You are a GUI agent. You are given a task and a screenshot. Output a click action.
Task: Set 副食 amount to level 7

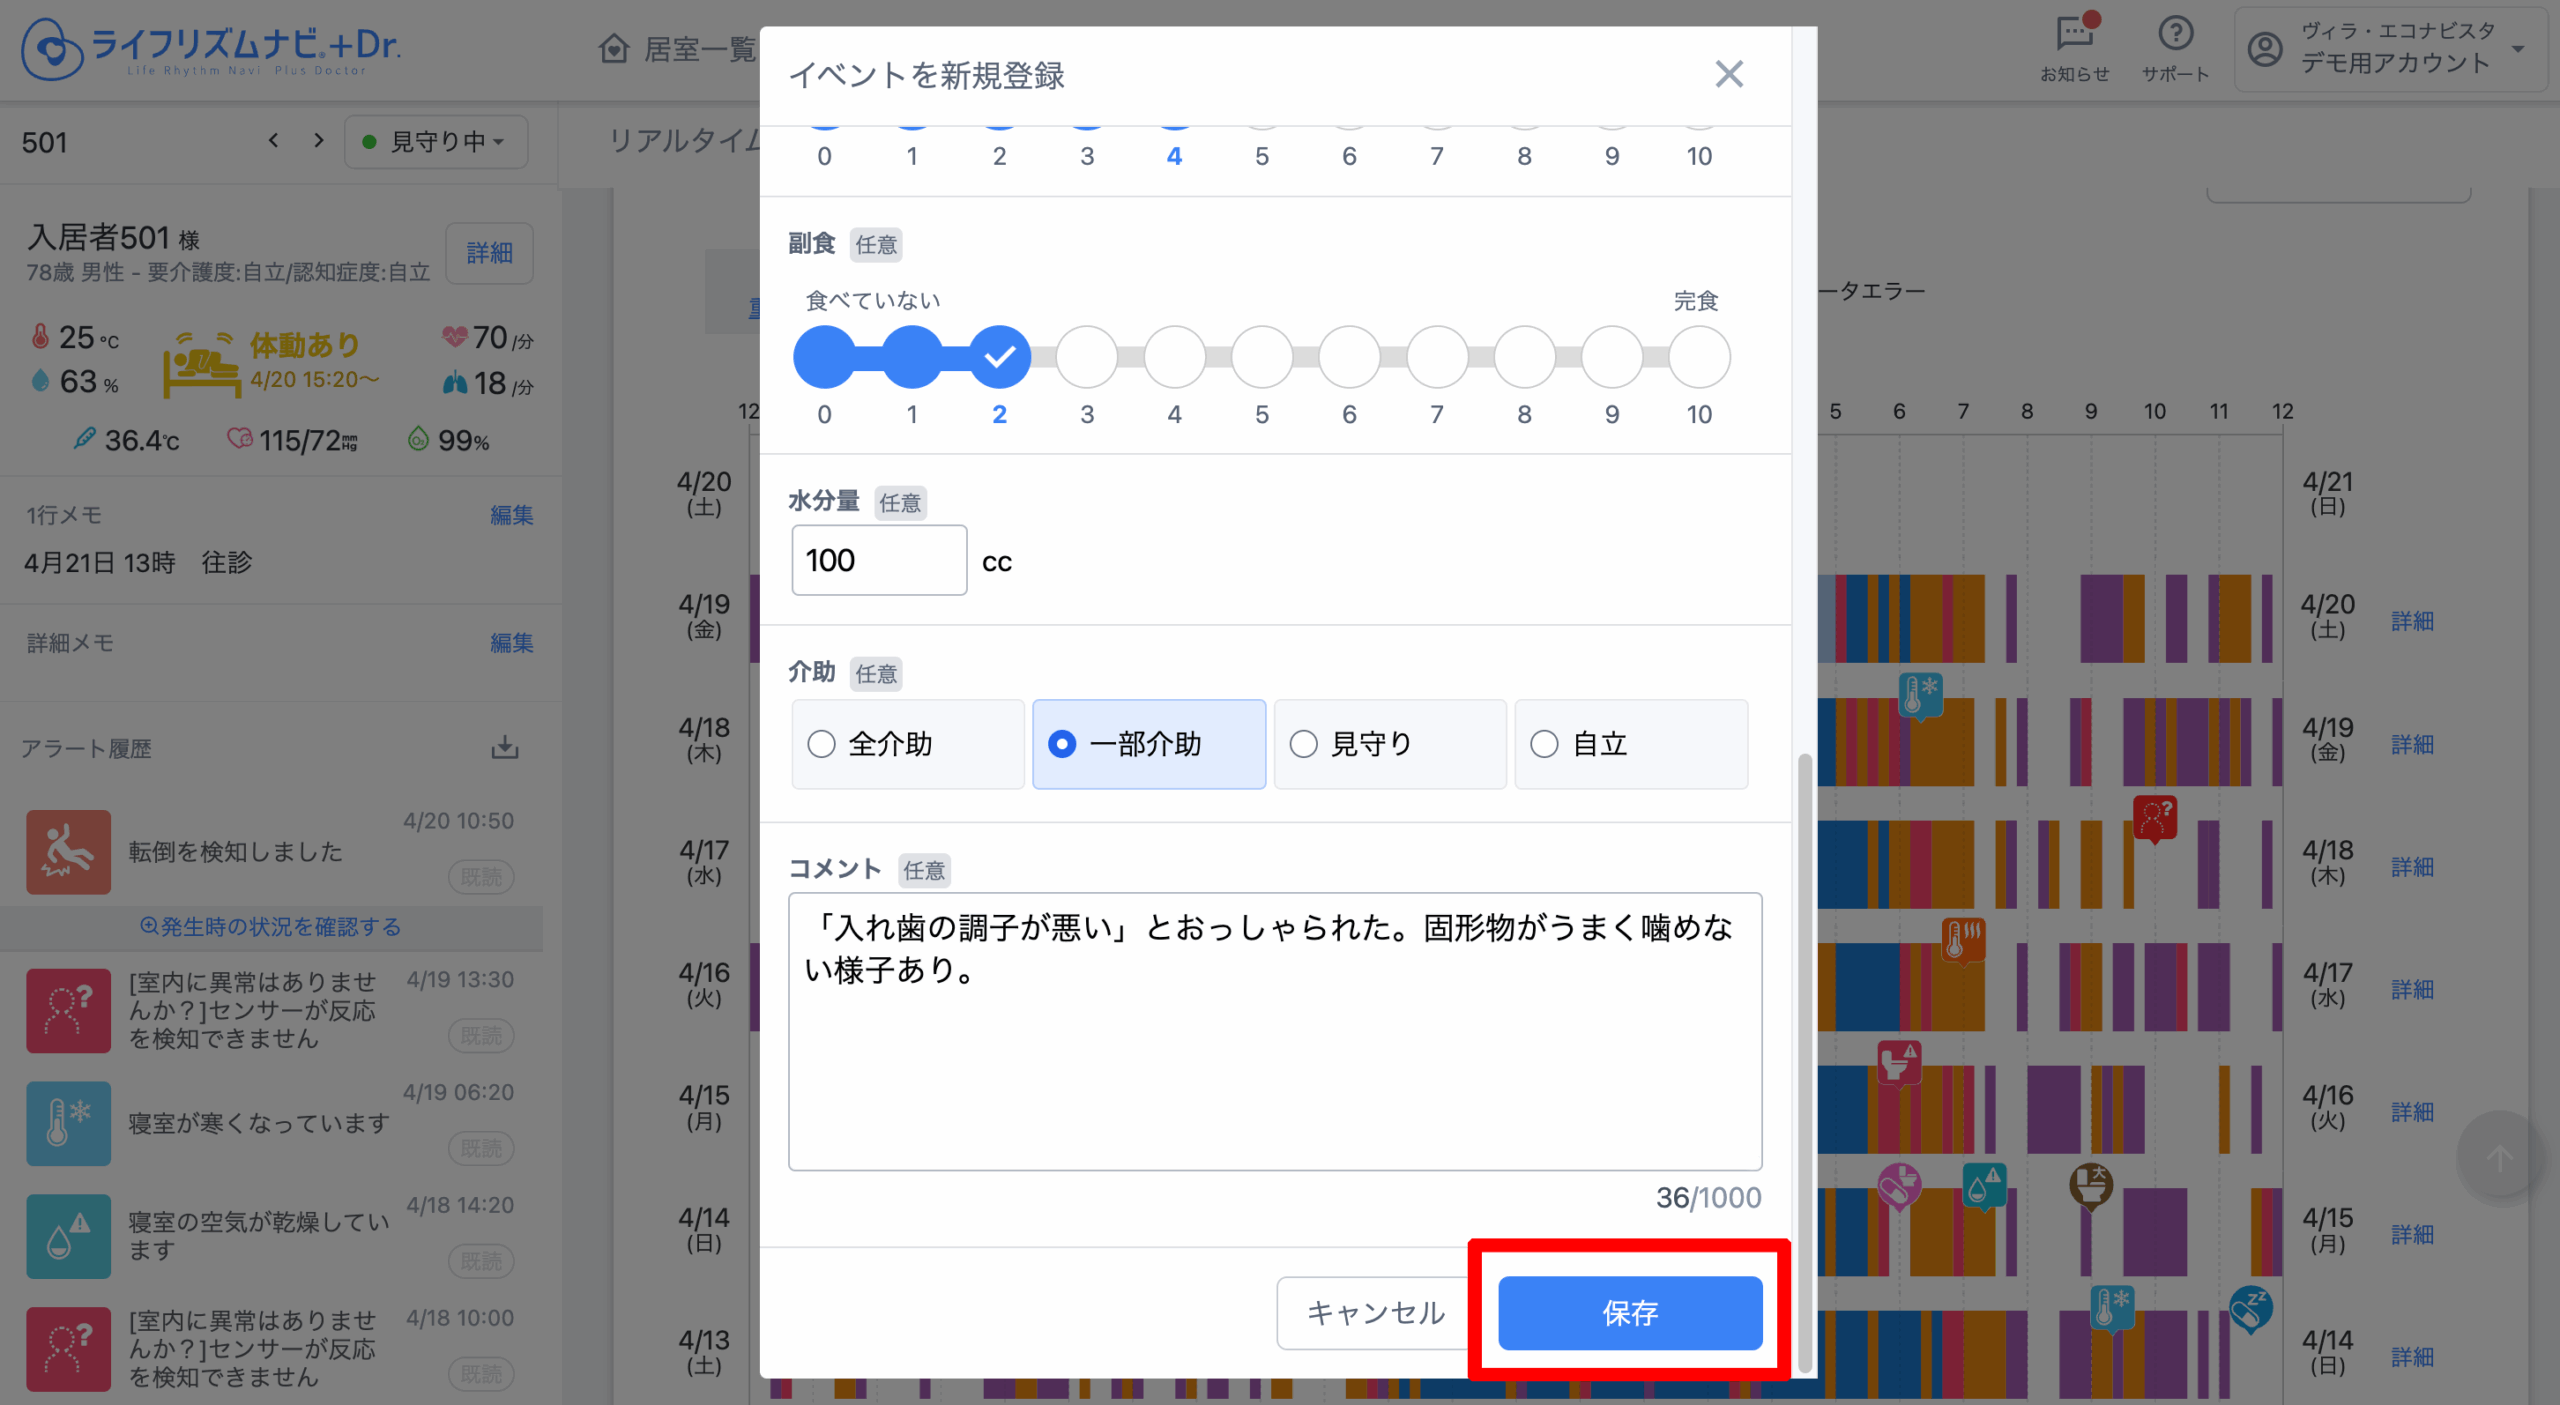point(1437,357)
